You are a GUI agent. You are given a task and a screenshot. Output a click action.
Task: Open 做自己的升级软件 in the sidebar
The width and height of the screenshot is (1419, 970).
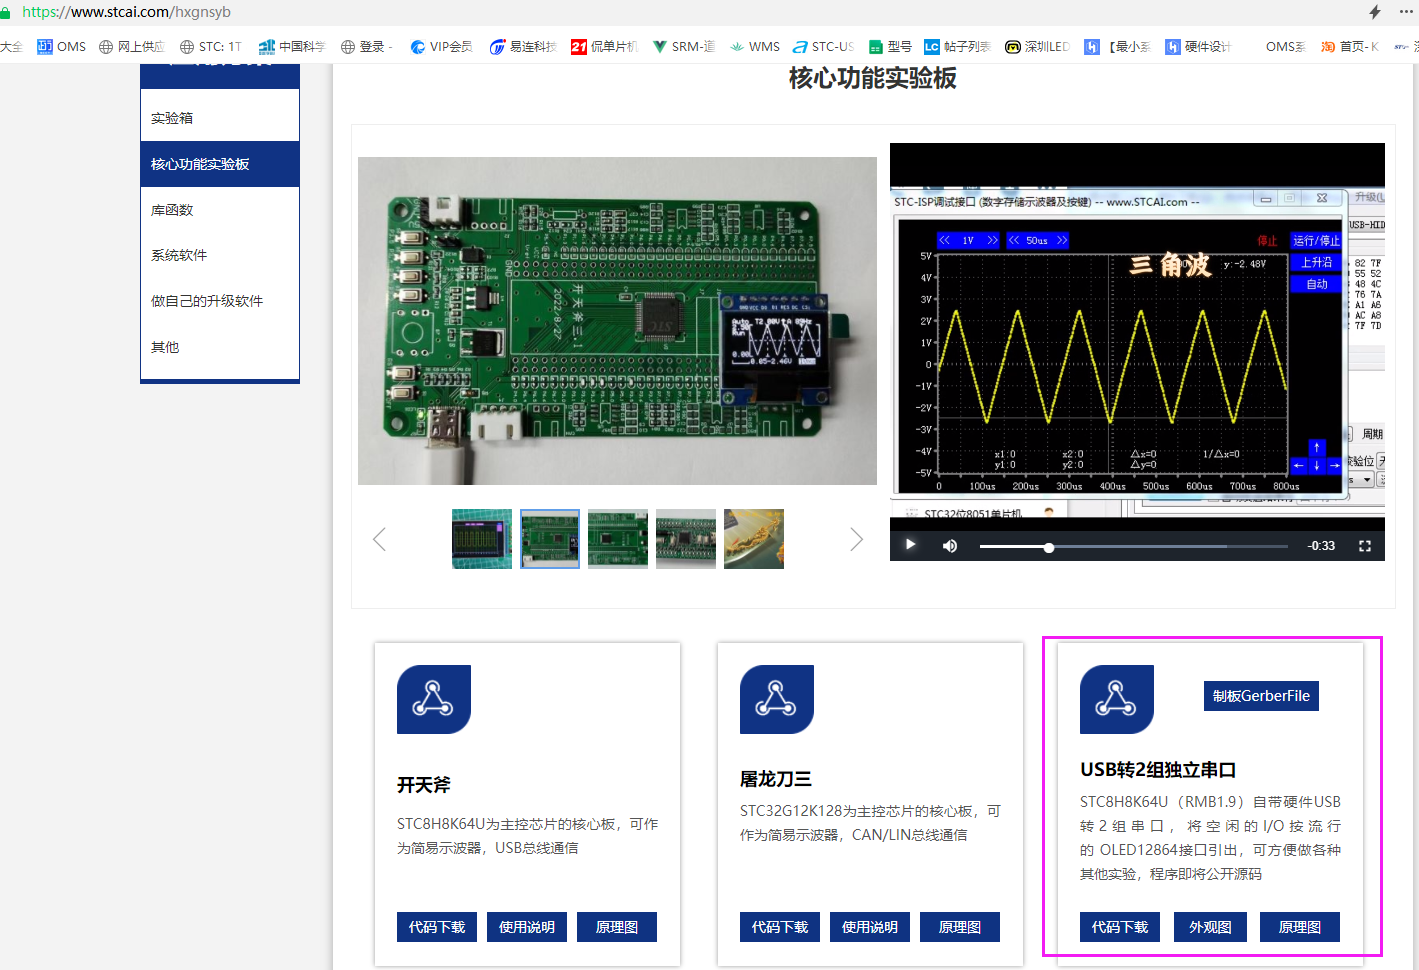(220, 301)
